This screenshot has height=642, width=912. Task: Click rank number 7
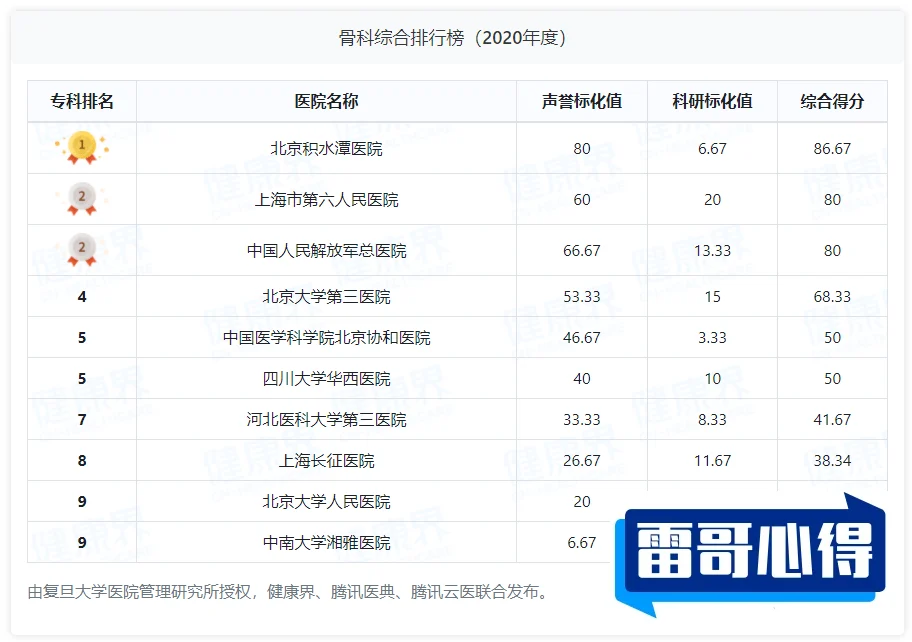(82, 419)
